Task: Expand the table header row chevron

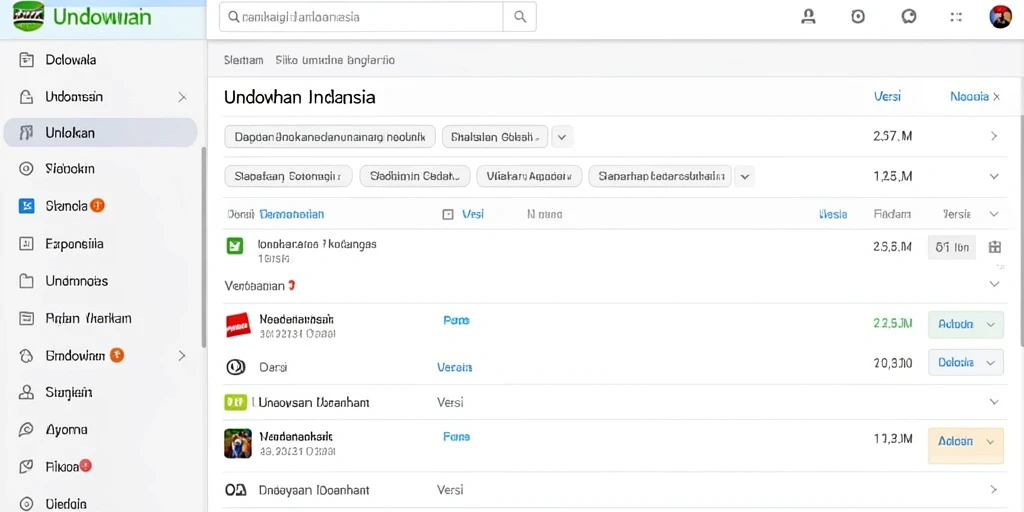Action: click(994, 214)
